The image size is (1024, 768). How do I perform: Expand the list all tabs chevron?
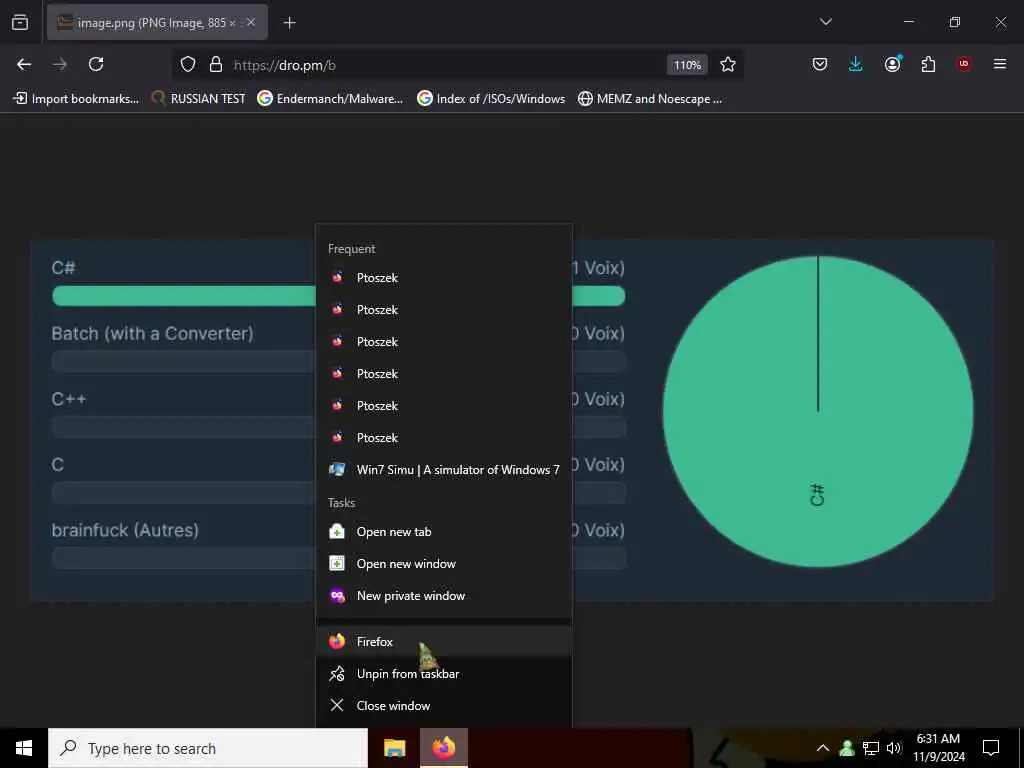click(x=825, y=22)
